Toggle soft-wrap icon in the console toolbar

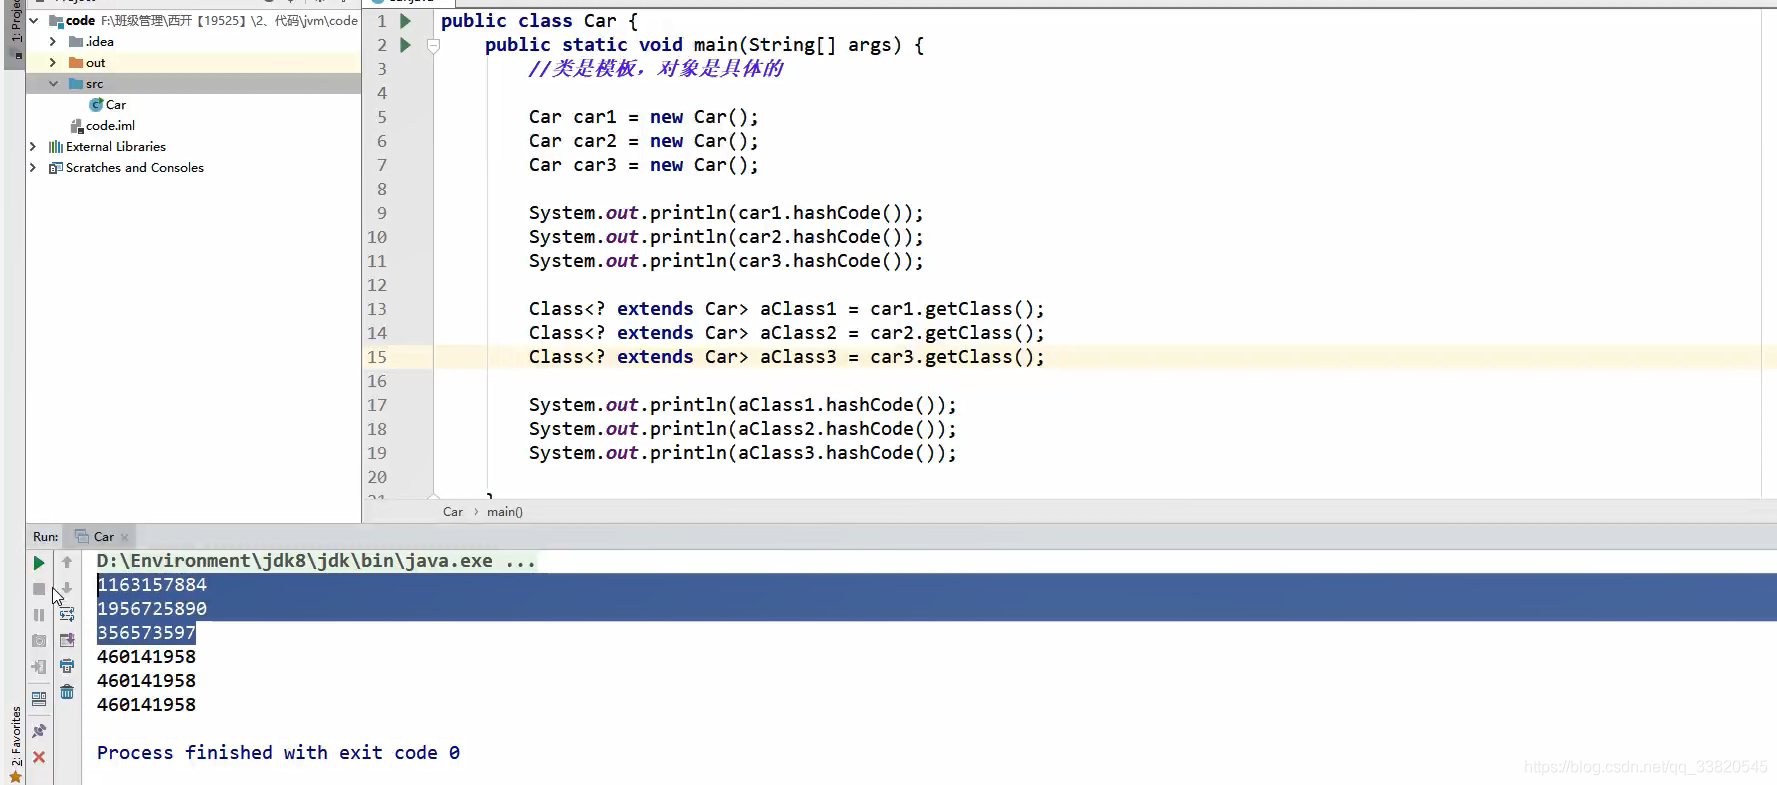point(67,614)
